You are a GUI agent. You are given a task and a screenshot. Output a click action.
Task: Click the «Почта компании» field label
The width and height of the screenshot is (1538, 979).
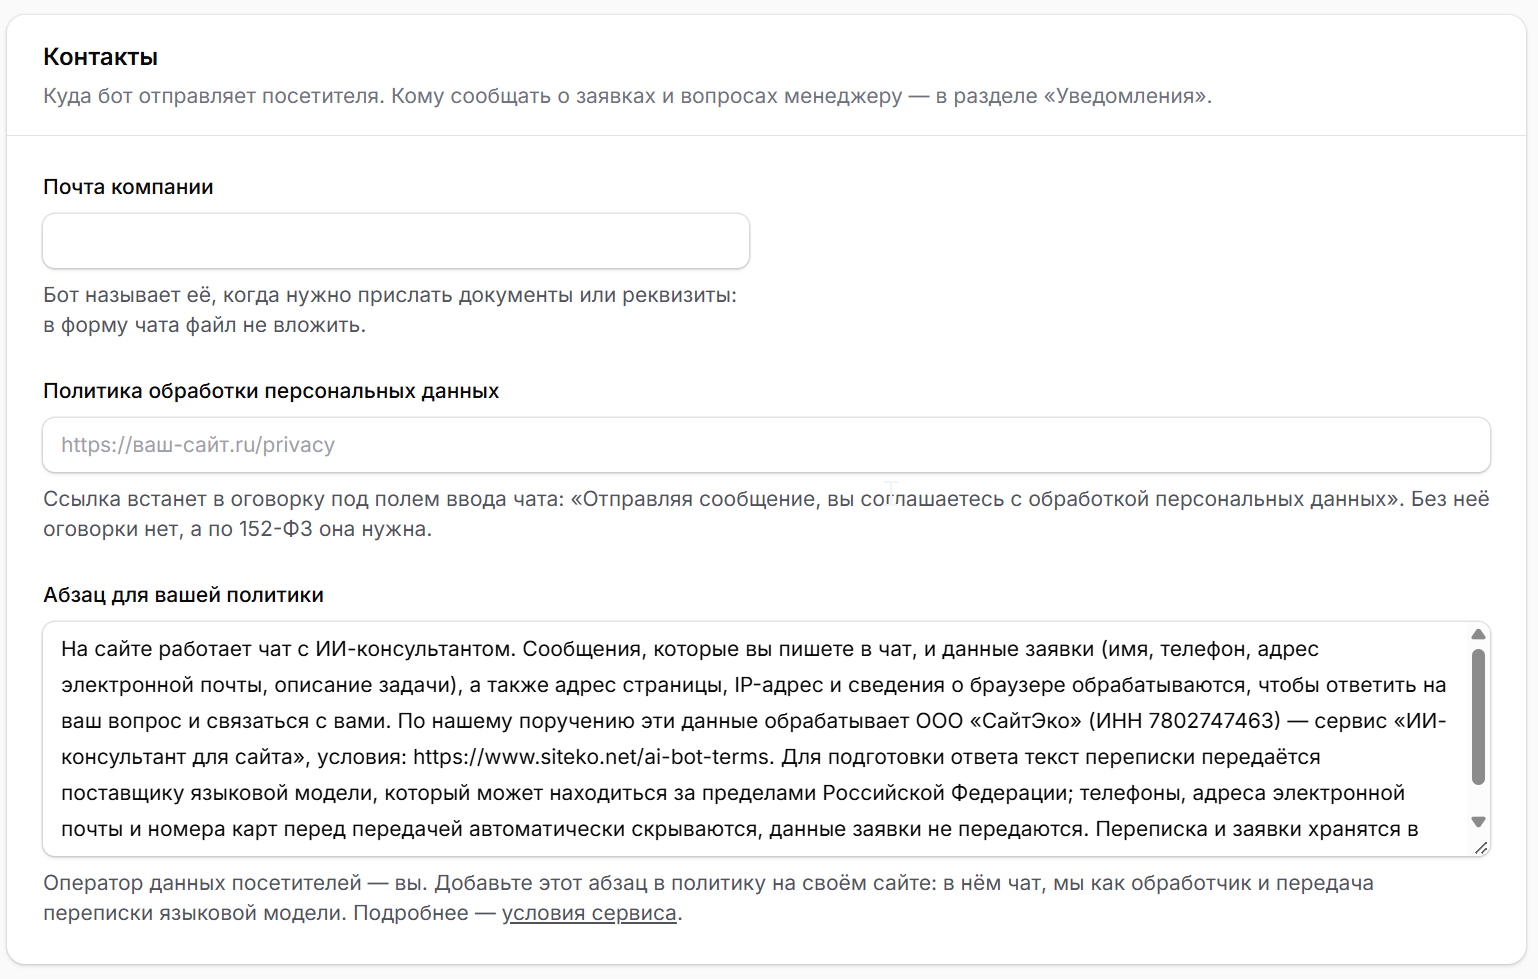point(128,187)
